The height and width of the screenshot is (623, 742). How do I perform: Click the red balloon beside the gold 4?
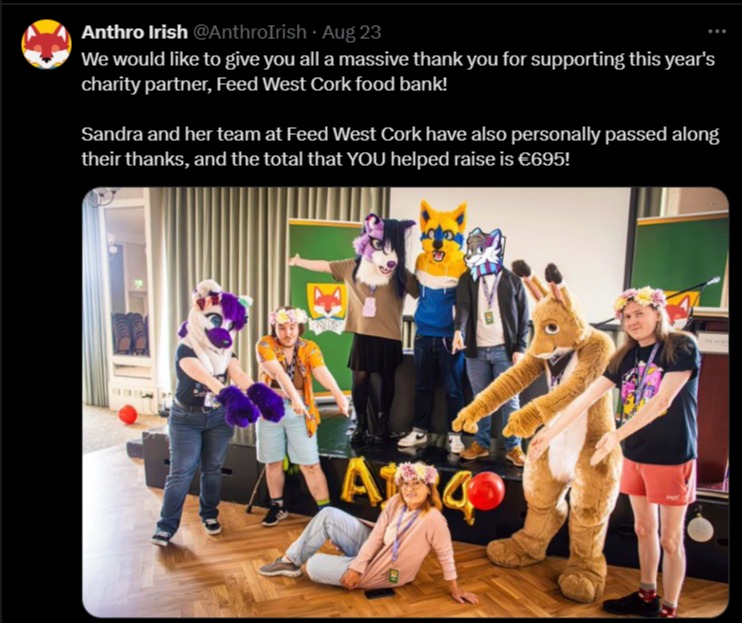(x=486, y=491)
